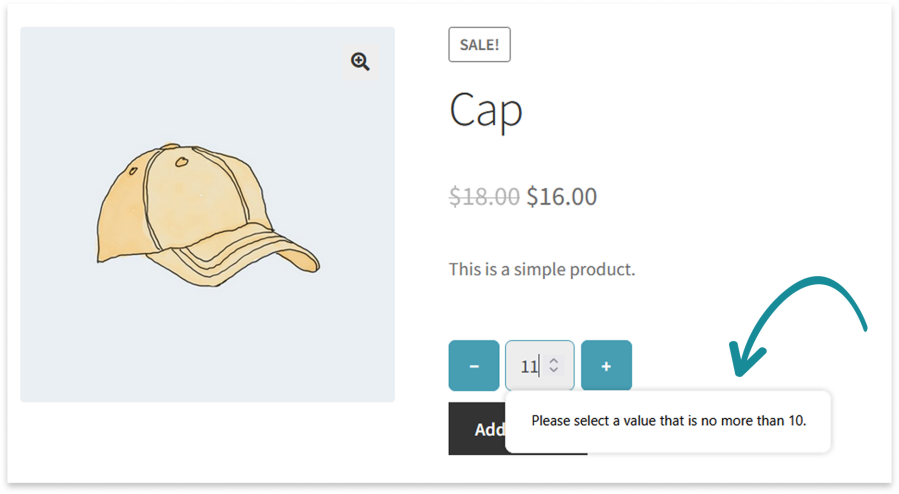The width and height of the screenshot is (899, 494).
Task: Click the Cap product title
Action: tap(486, 110)
